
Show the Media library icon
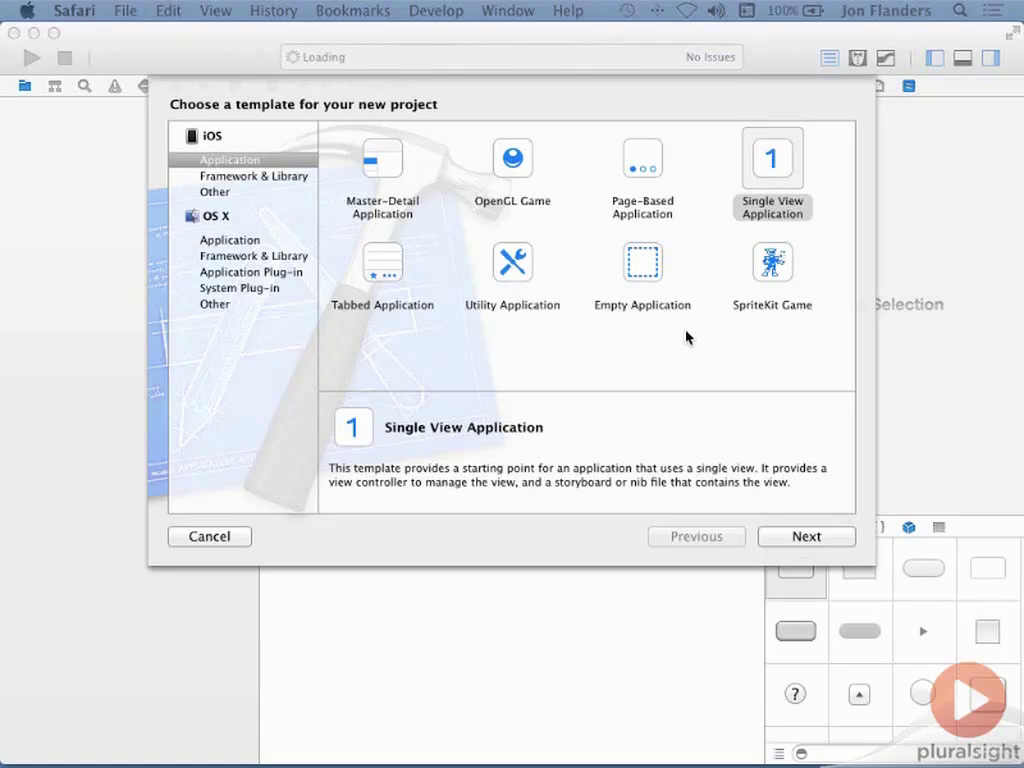pyautogui.click(x=938, y=527)
